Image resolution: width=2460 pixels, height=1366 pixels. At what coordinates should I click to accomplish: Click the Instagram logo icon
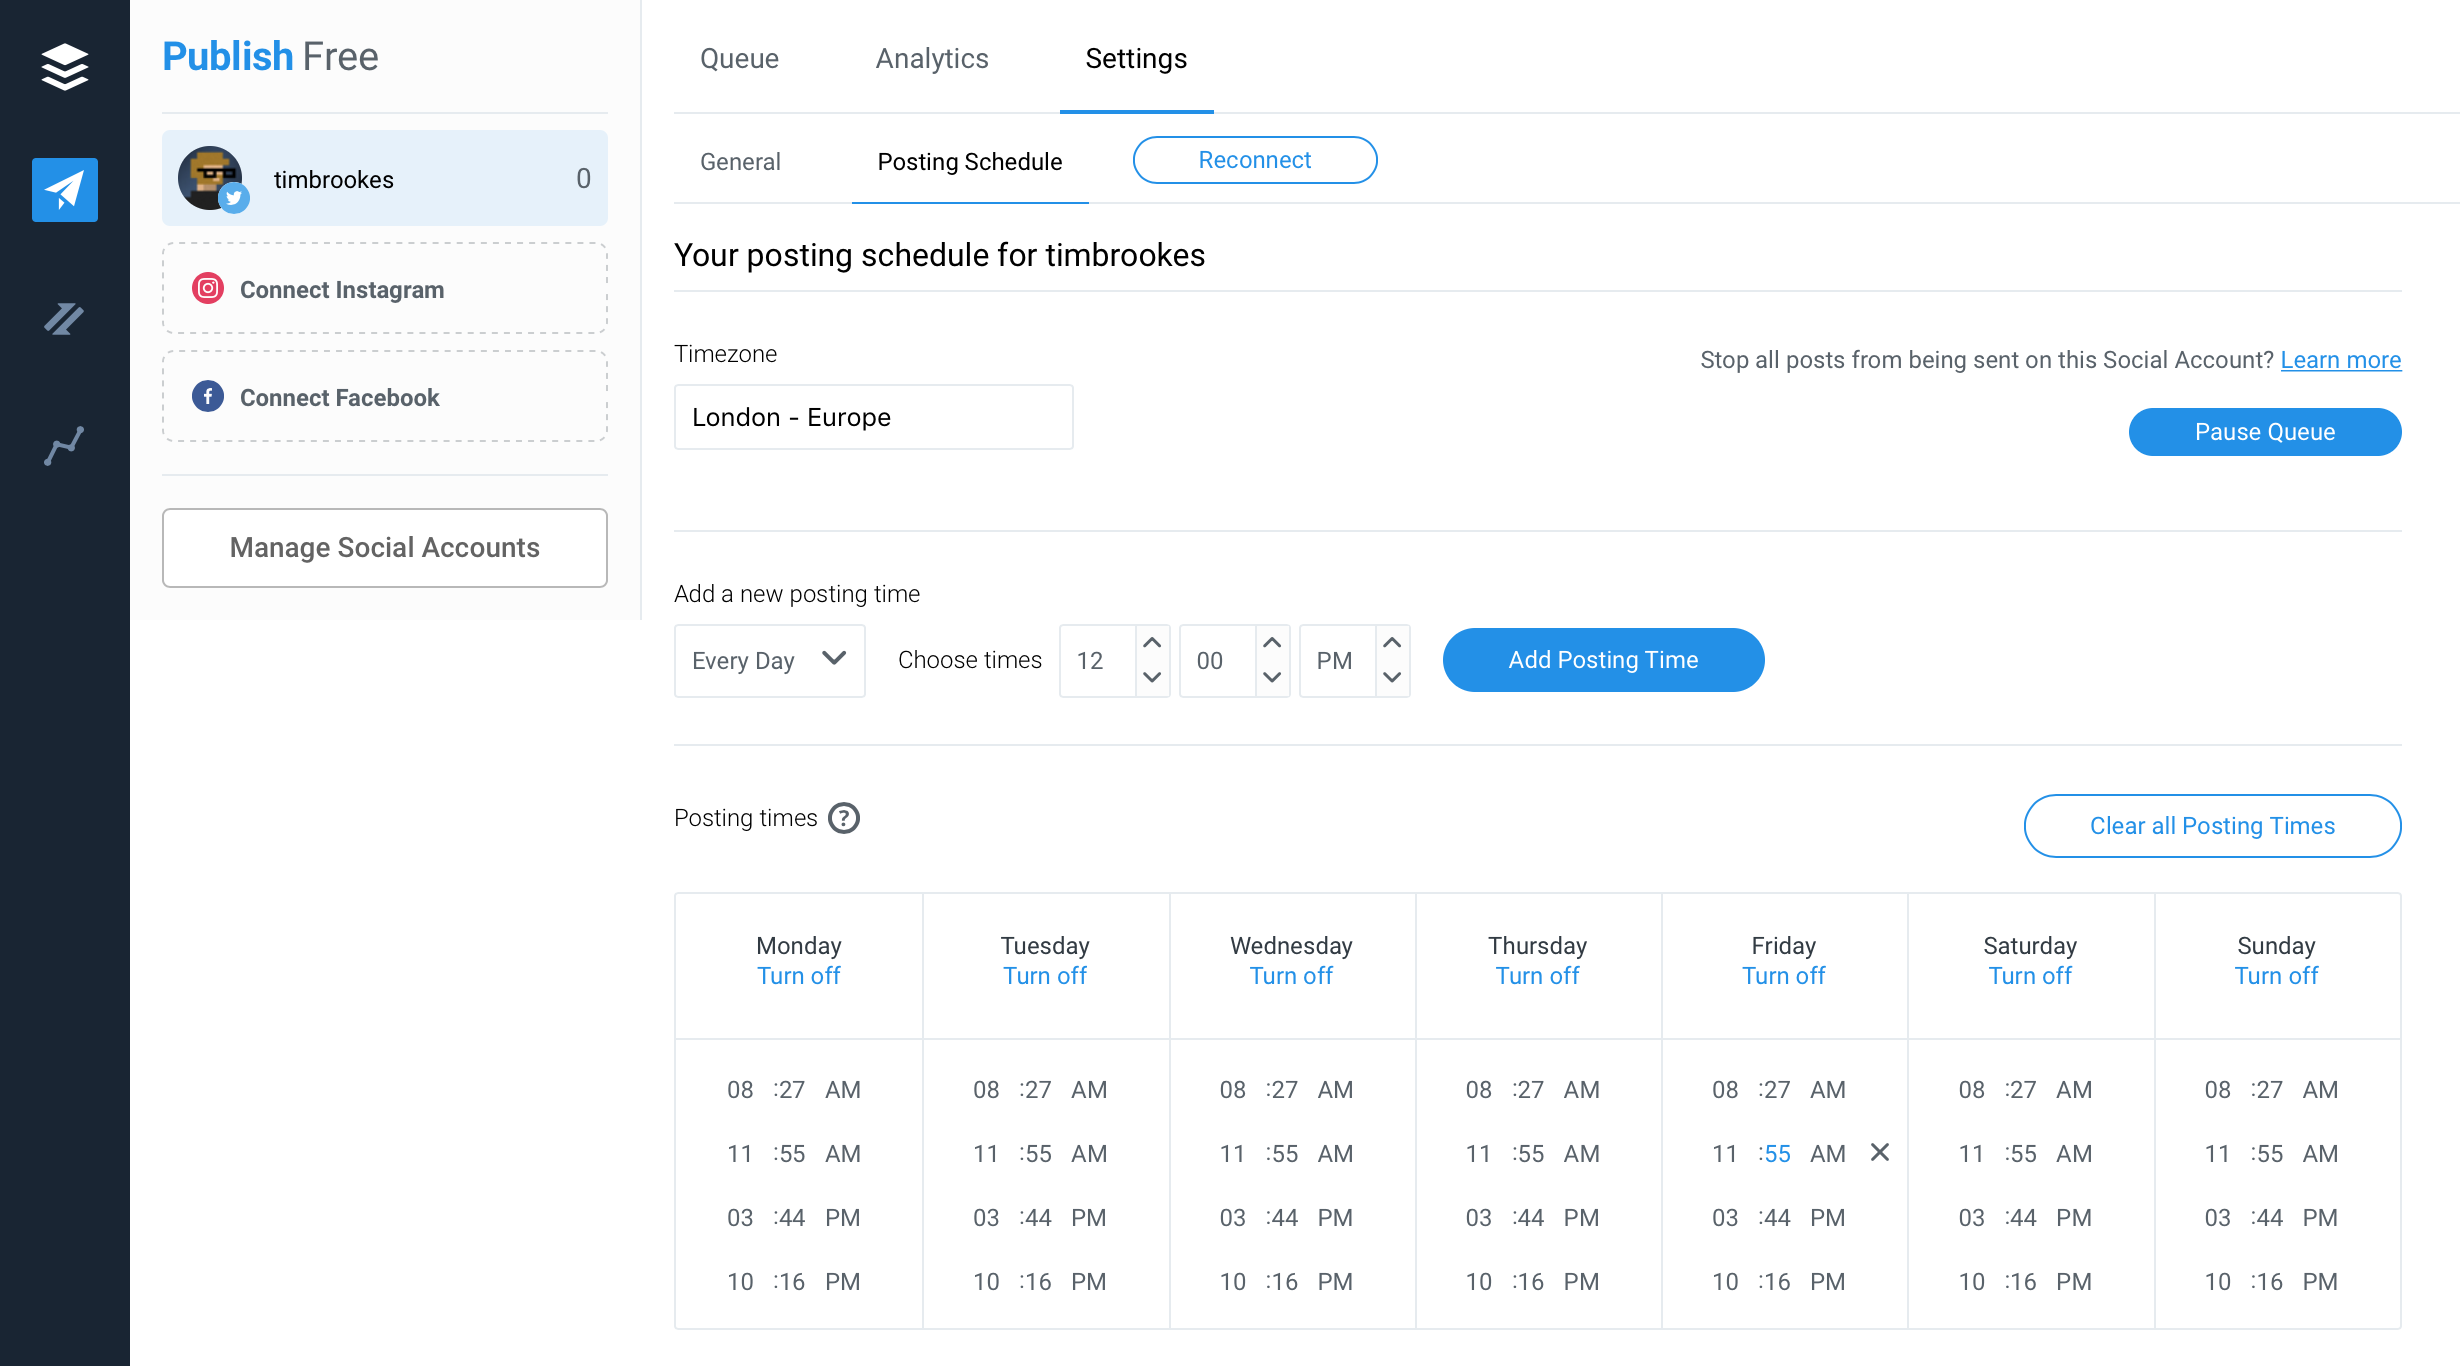pyautogui.click(x=208, y=289)
